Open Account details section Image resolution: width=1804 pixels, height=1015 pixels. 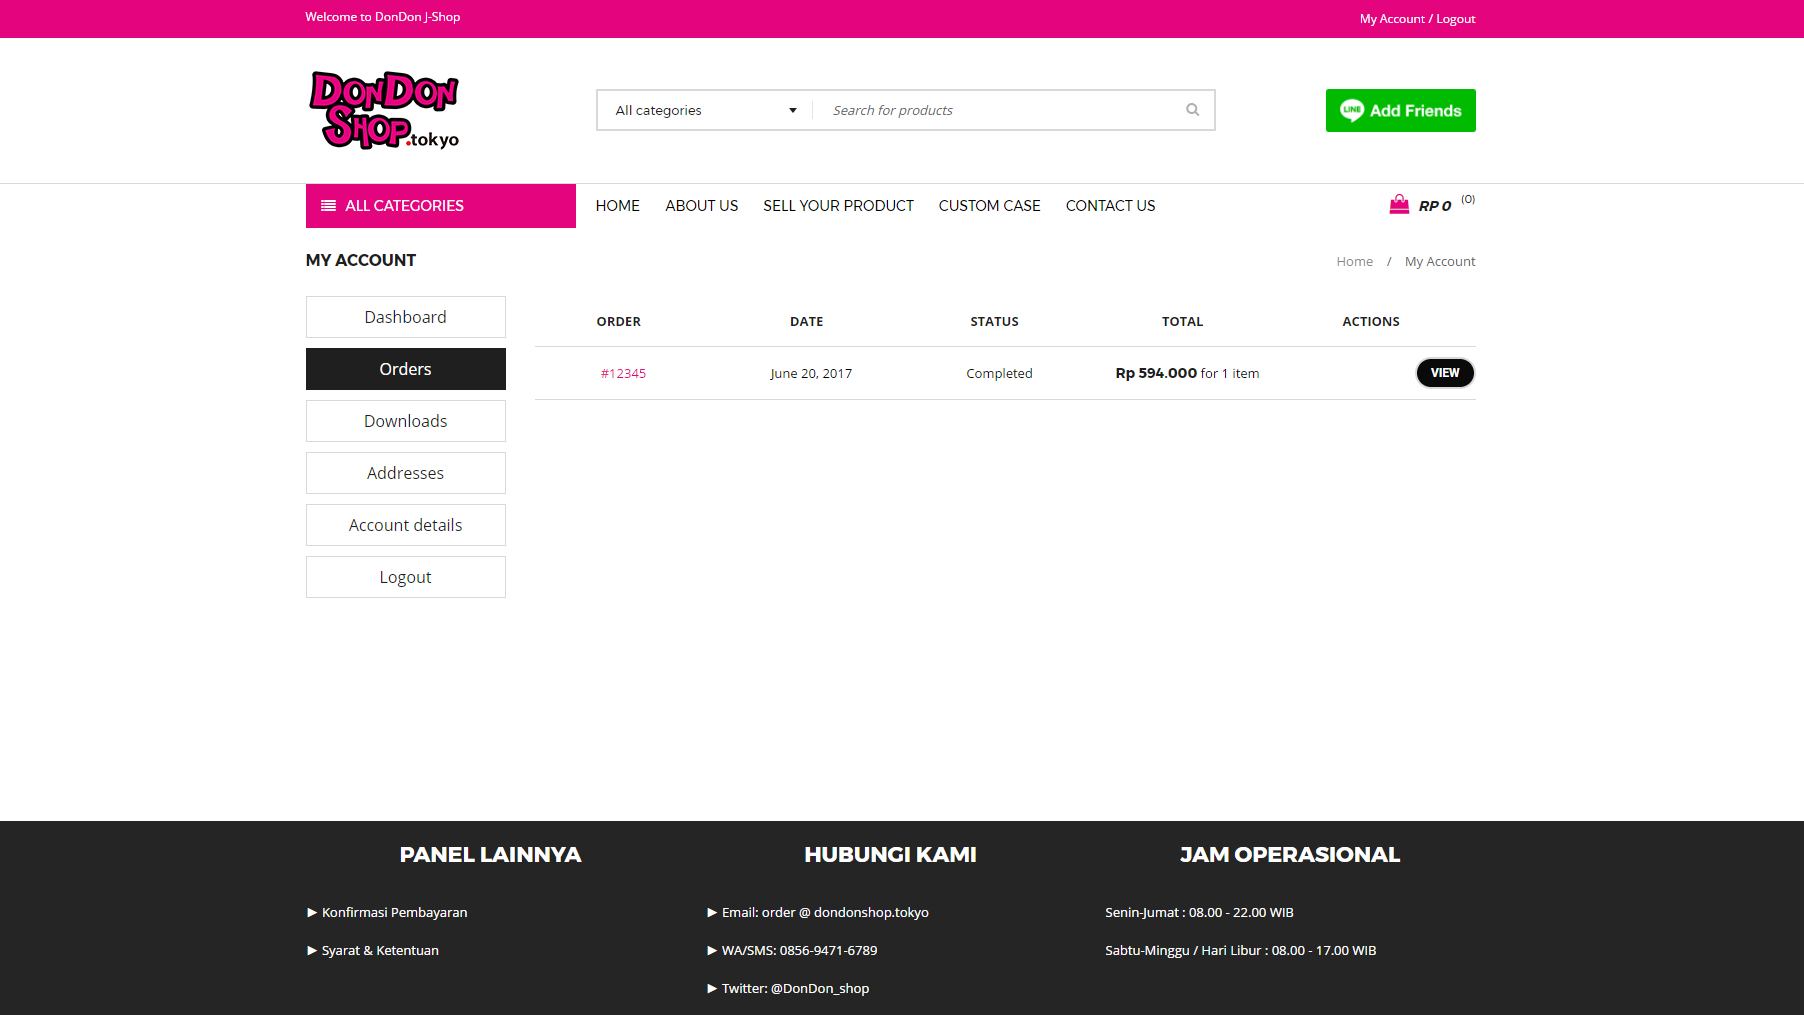click(x=405, y=525)
